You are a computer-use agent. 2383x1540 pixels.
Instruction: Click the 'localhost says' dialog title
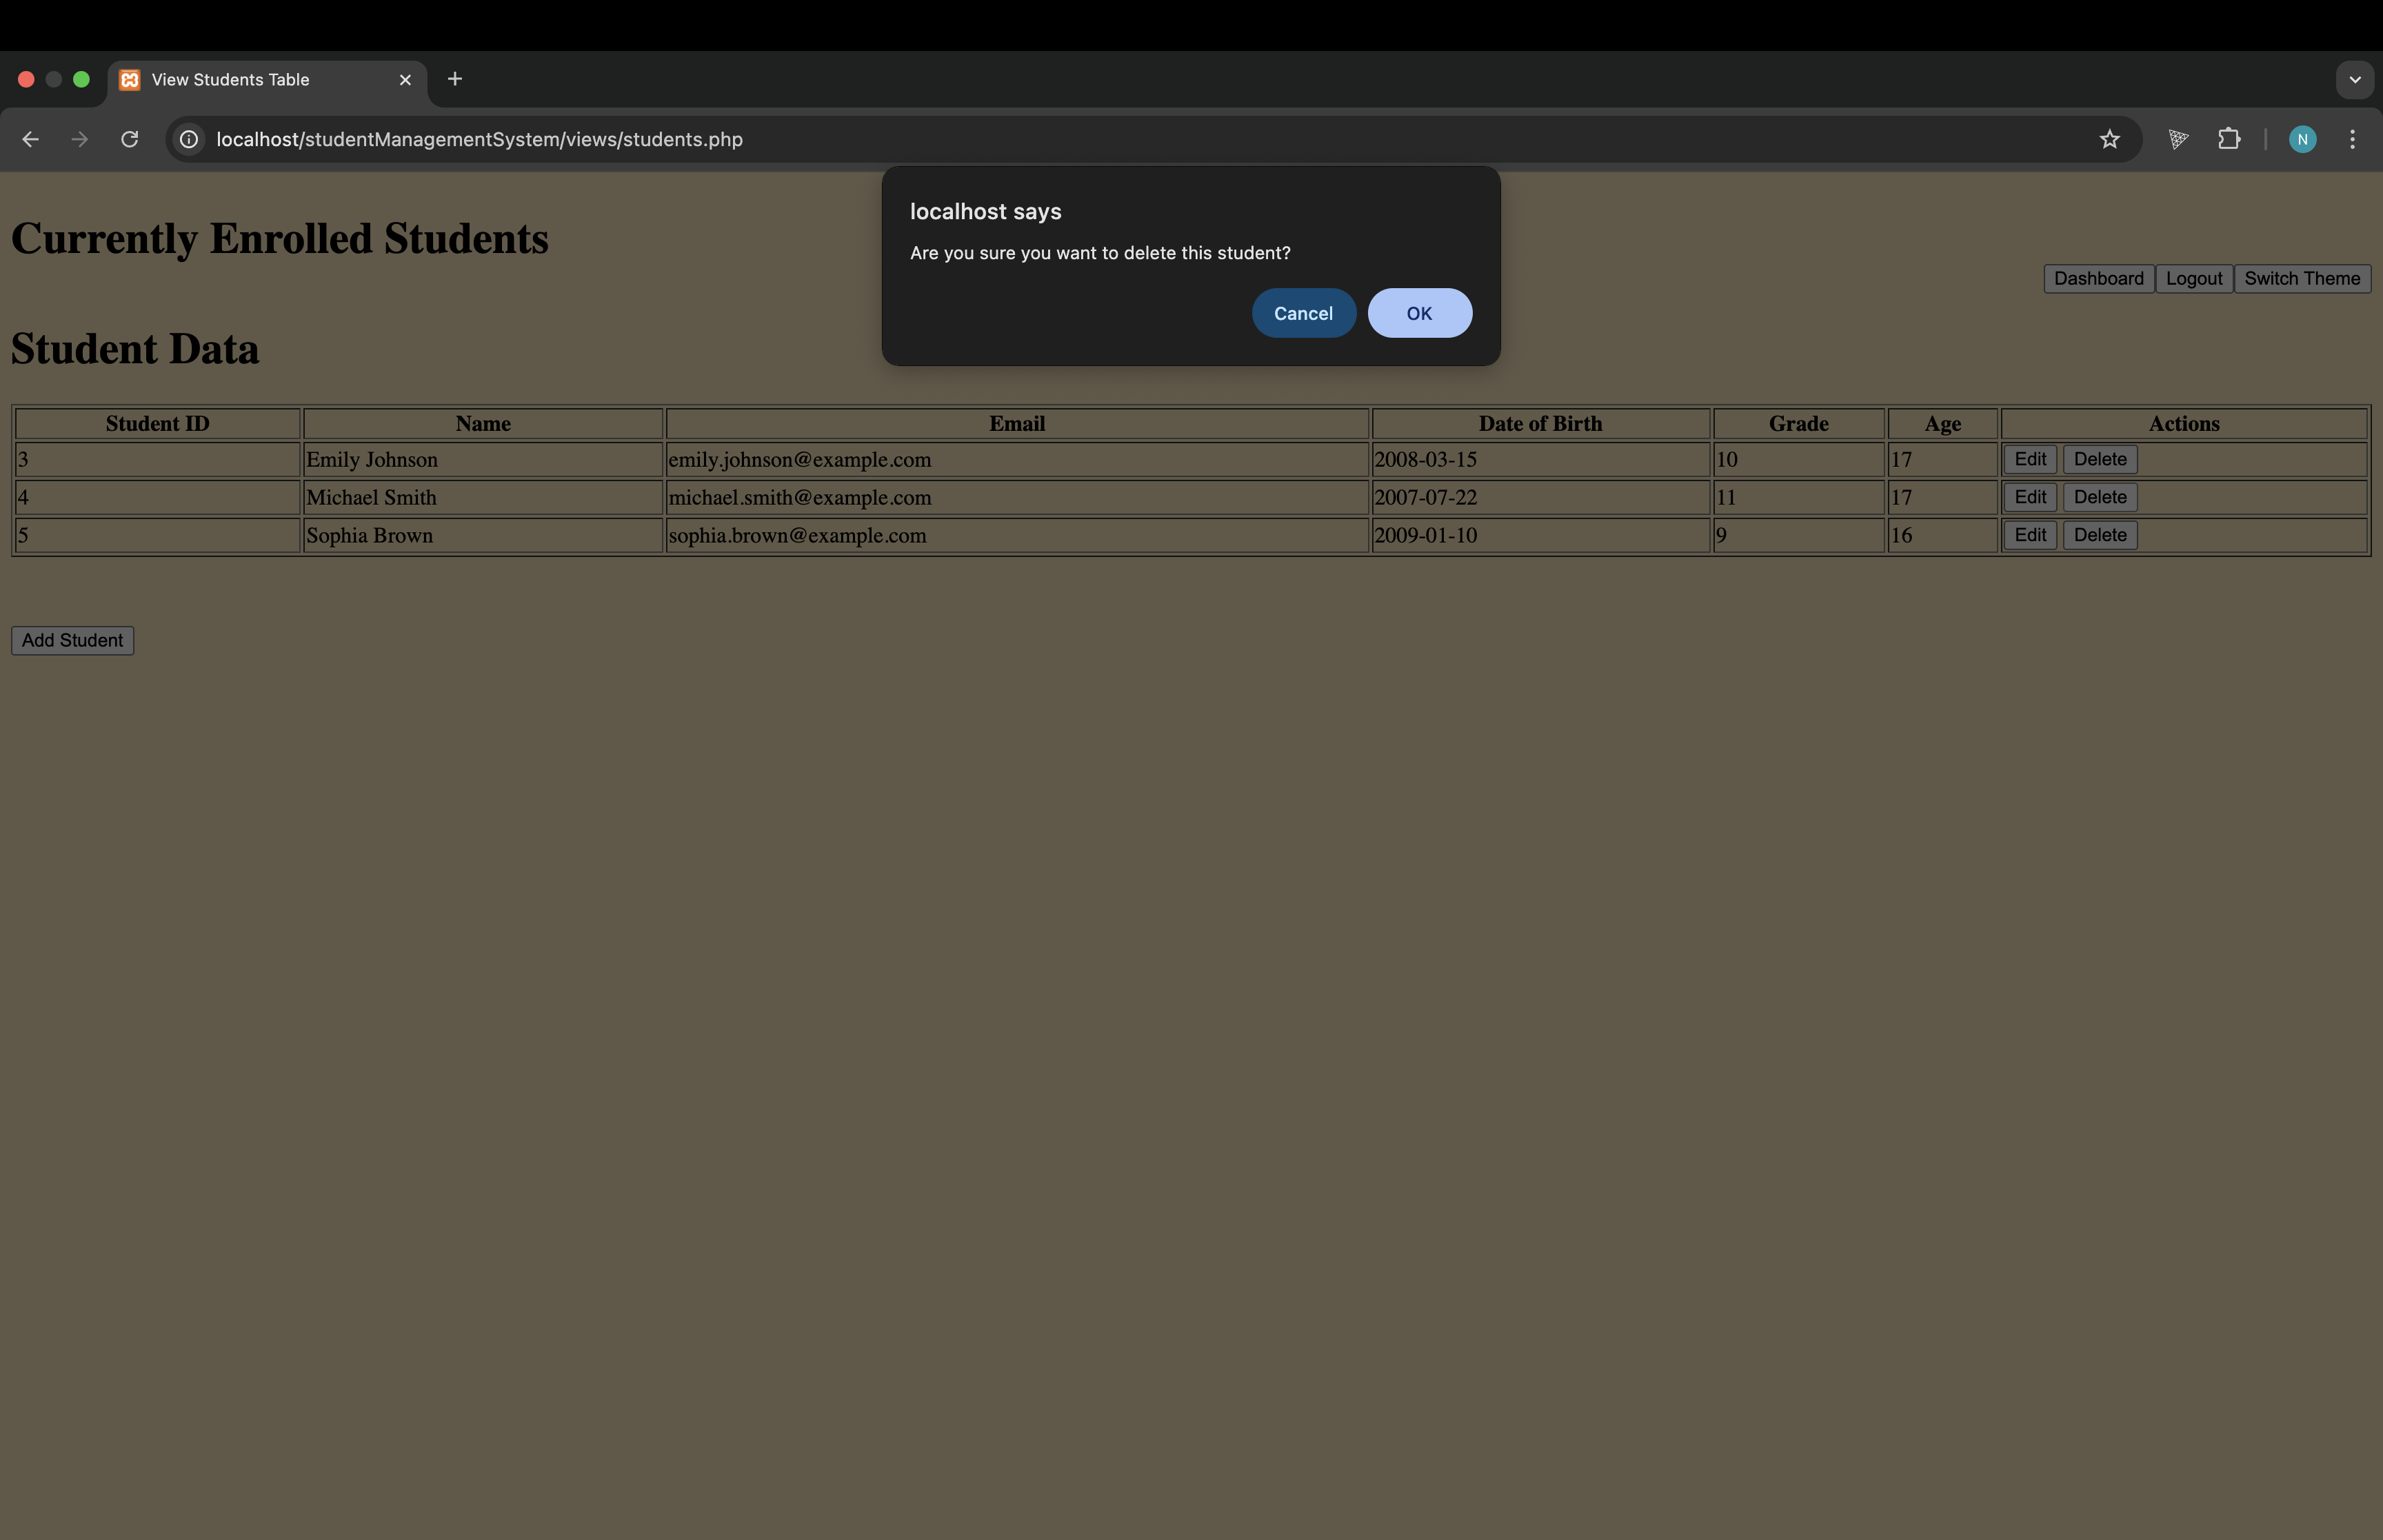pyautogui.click(x=985, y=212)
